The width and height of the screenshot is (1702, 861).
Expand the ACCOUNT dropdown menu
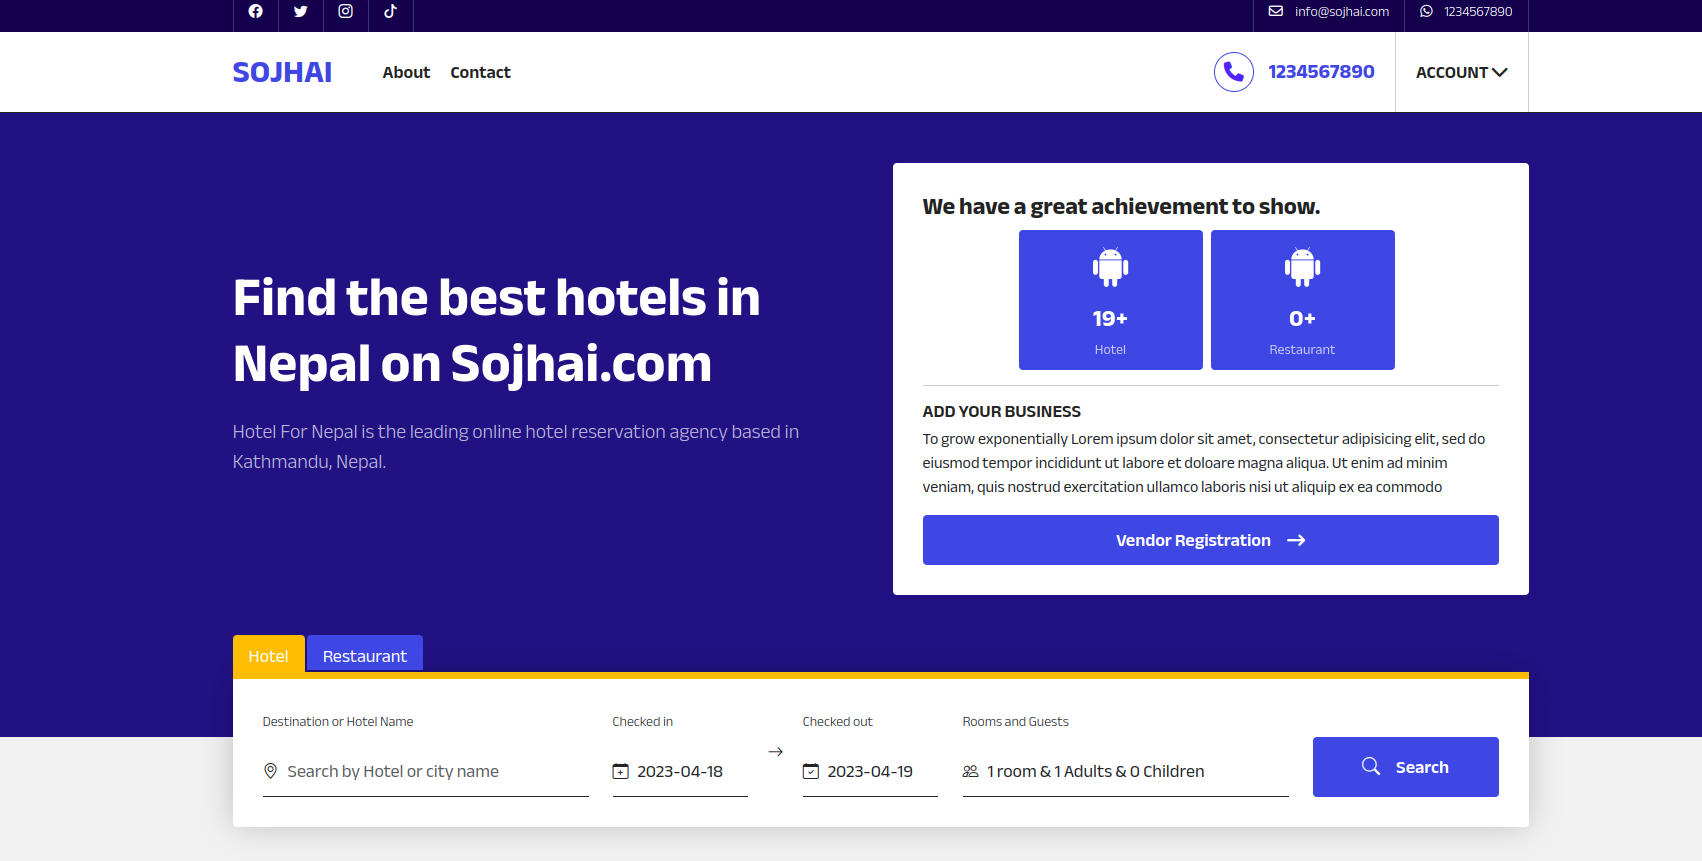[1461, 72]
